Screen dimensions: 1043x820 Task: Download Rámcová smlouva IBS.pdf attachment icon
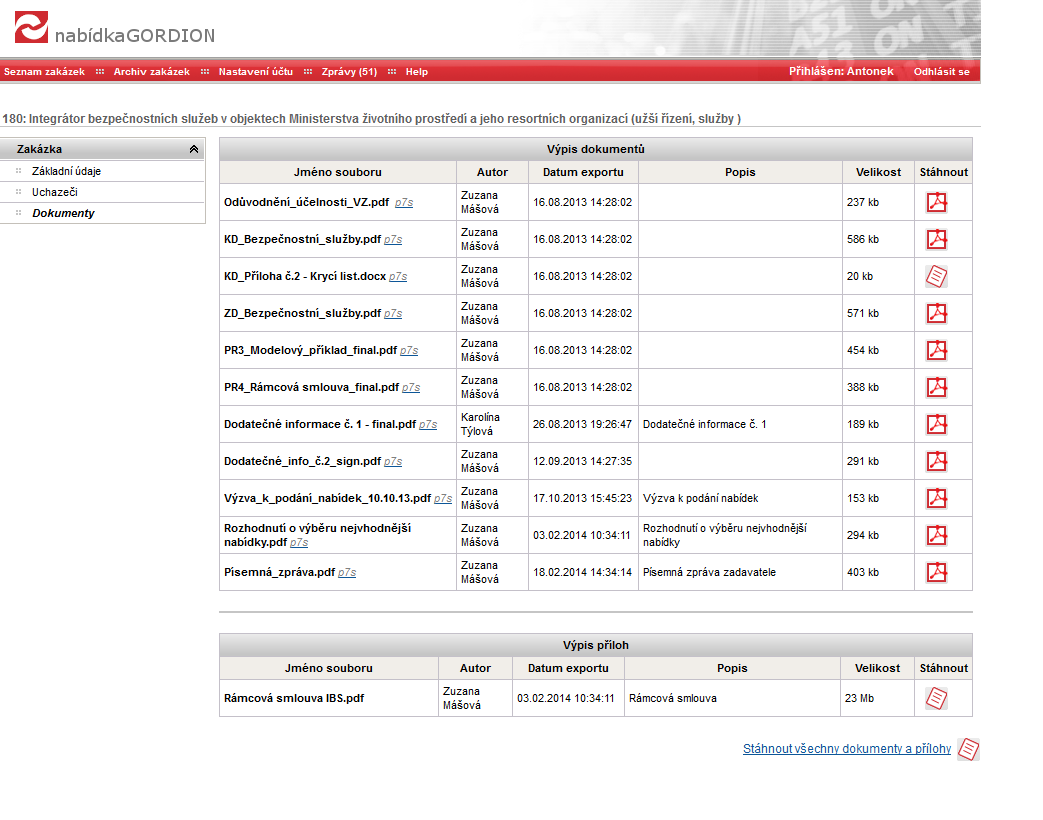936,699
